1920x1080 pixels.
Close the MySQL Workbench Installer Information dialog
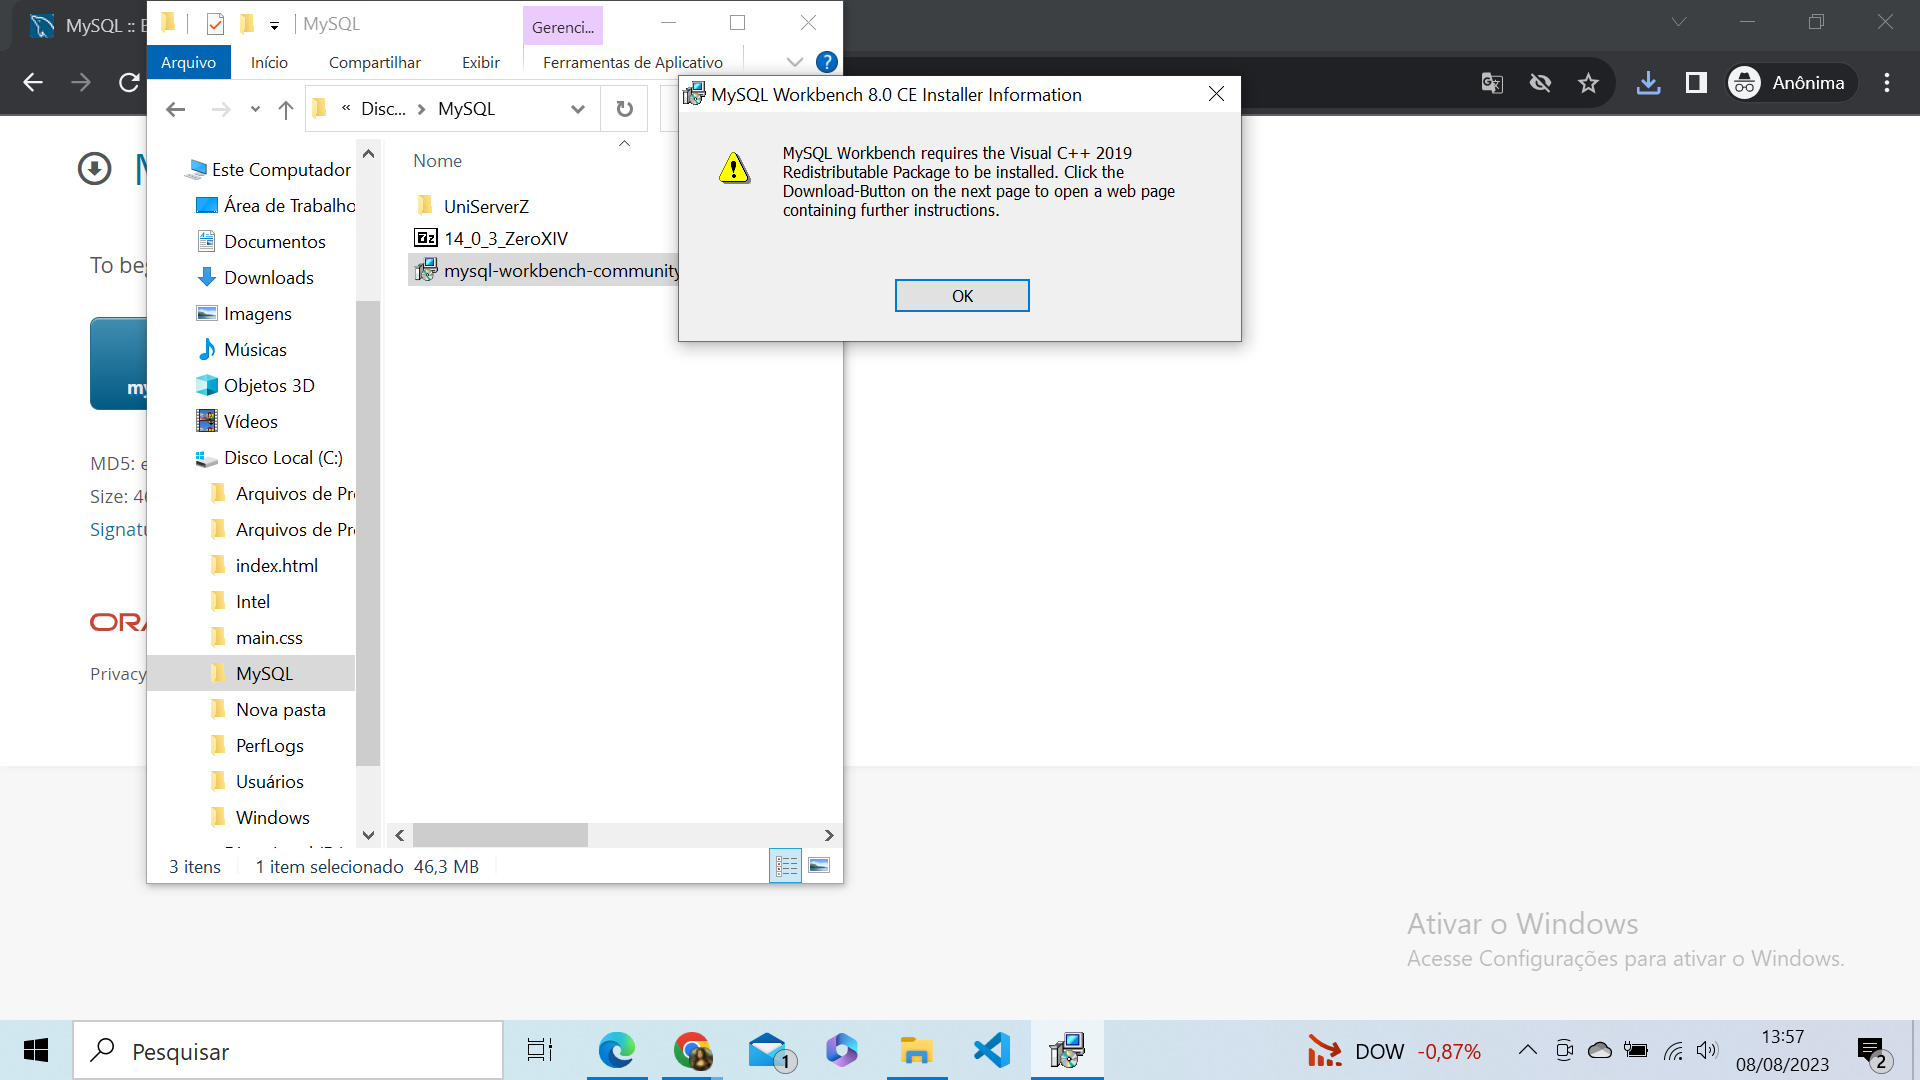click(x=1216, y=94)
